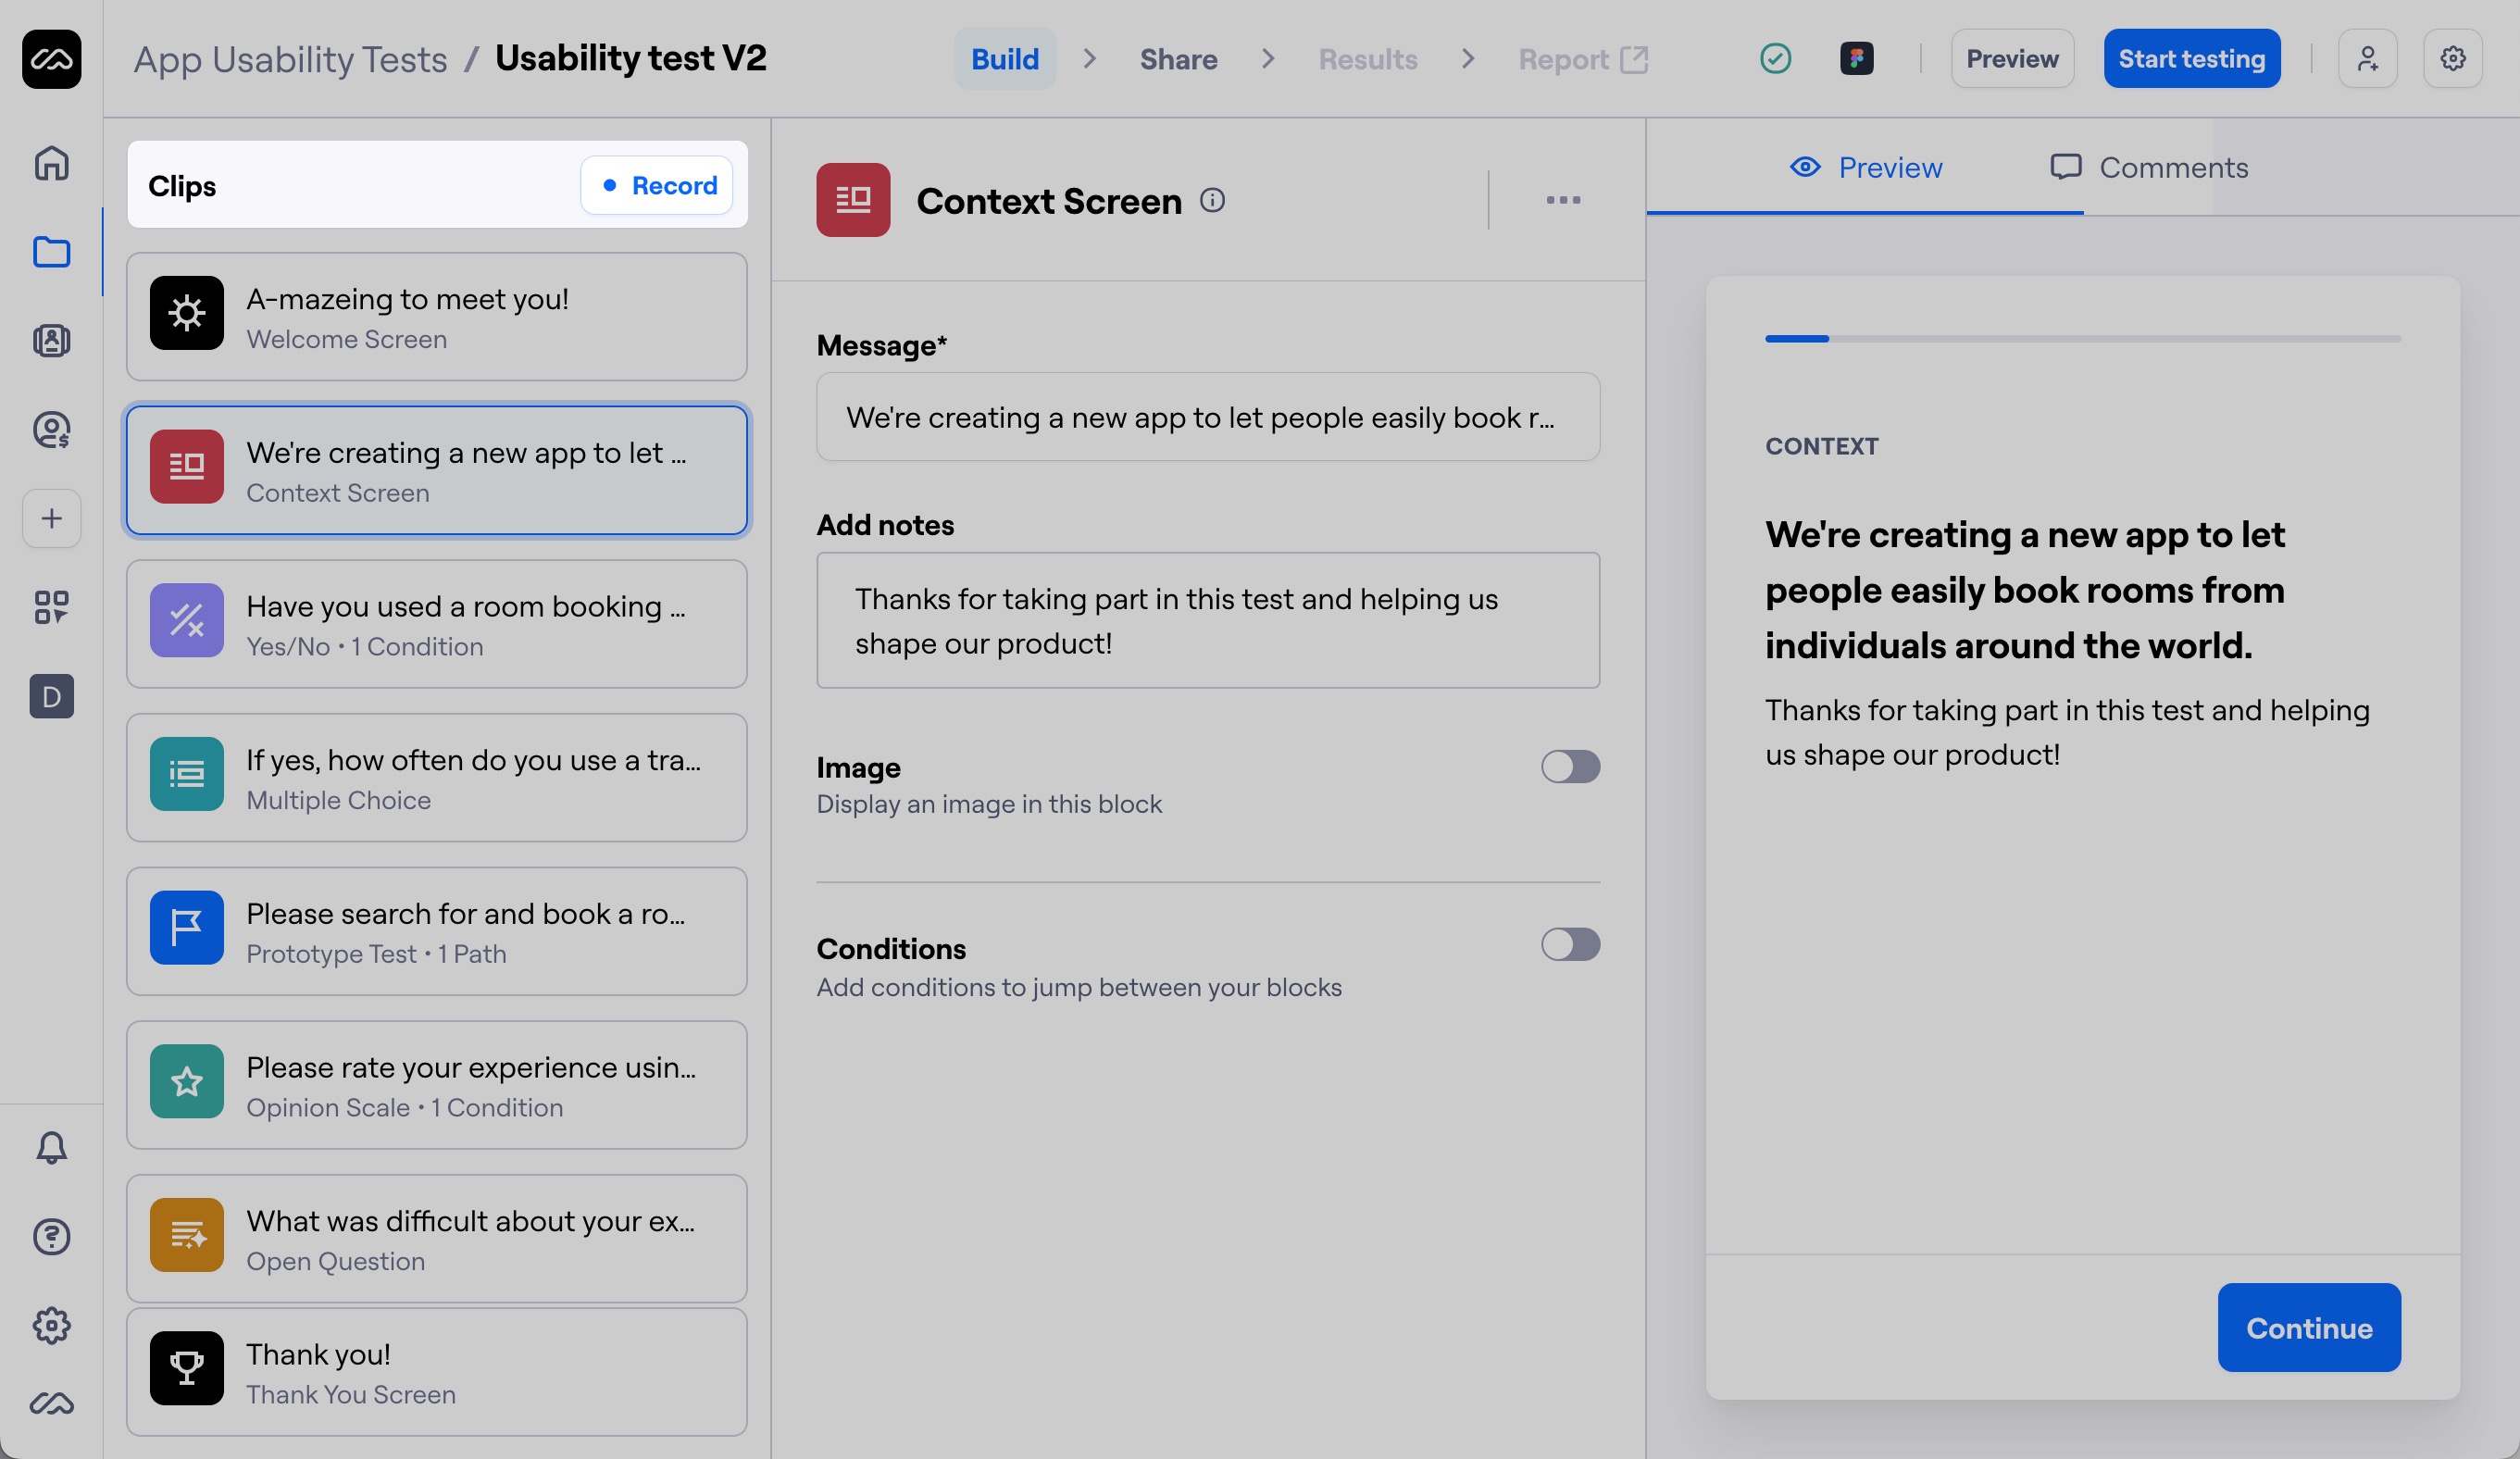Open the three-dot block options menu
The height and width of the screenshot is (1459, 2520).
(x=1563, y=201)
